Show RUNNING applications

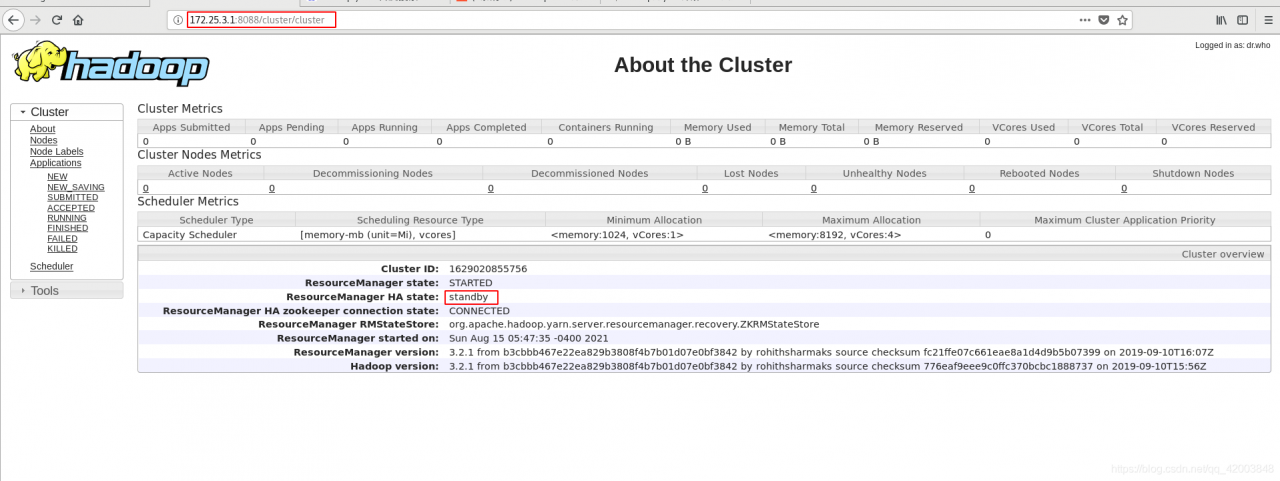tap(67, 218)
